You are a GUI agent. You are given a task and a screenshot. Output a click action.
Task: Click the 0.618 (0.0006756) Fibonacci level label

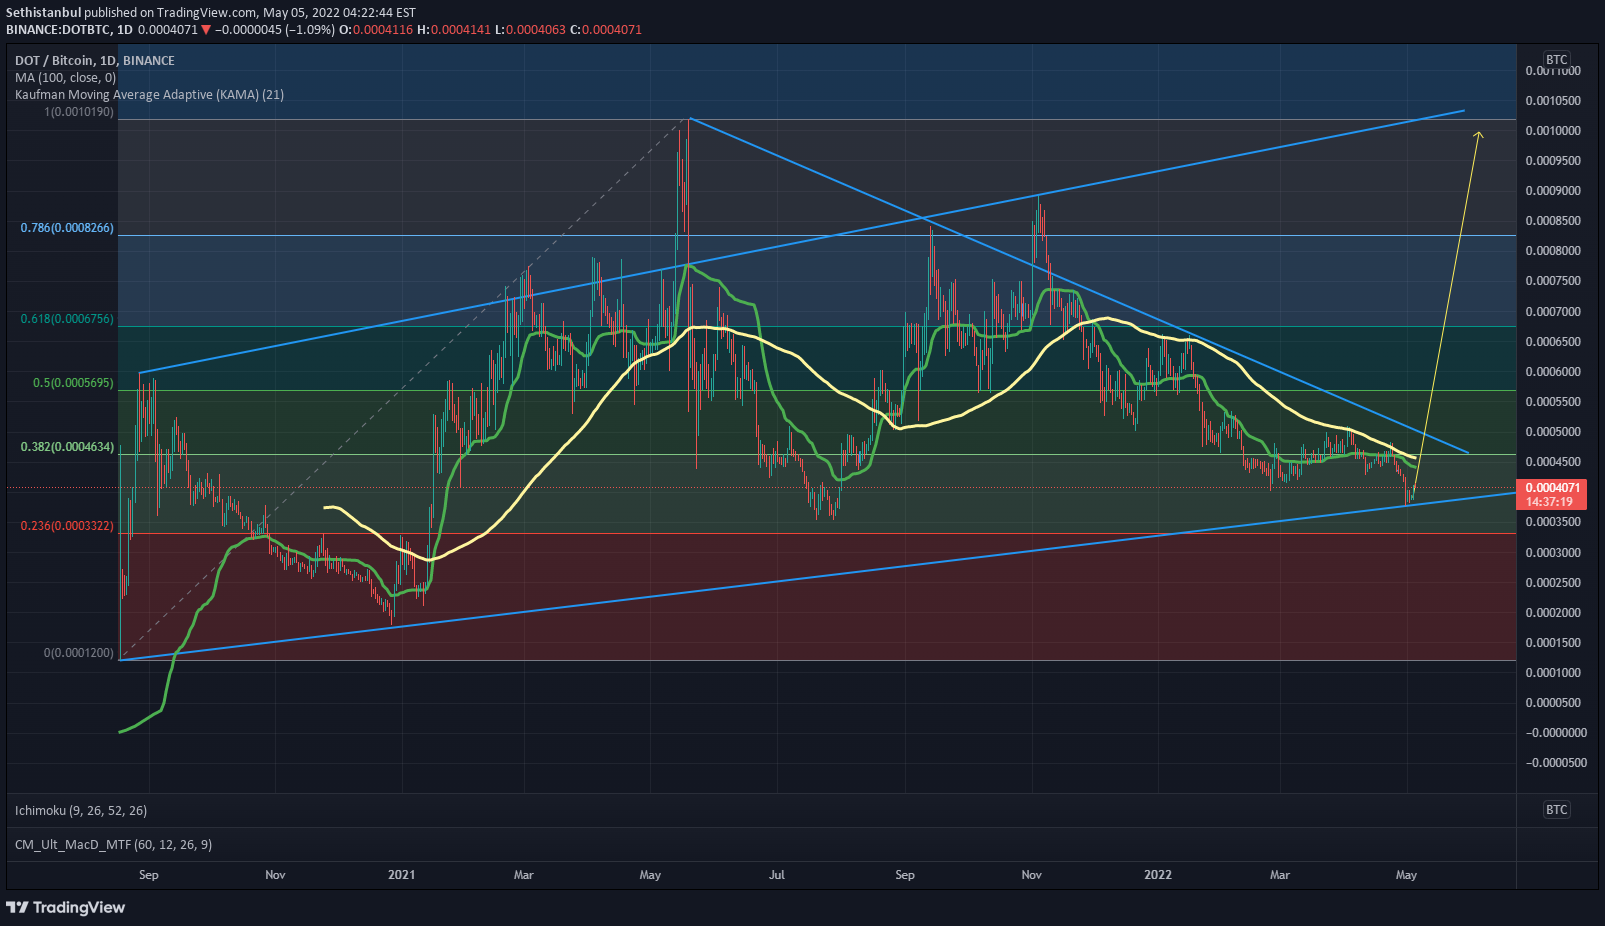(x=66, y=318)
